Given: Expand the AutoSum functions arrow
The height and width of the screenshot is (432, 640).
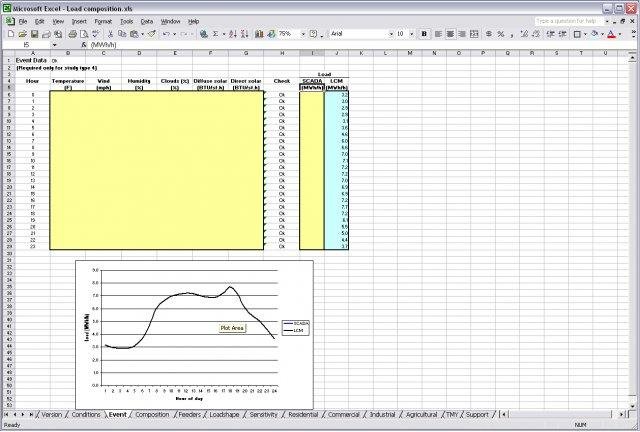Looking at the screenshot, I should pyautogui.click(x=224, y=34).
